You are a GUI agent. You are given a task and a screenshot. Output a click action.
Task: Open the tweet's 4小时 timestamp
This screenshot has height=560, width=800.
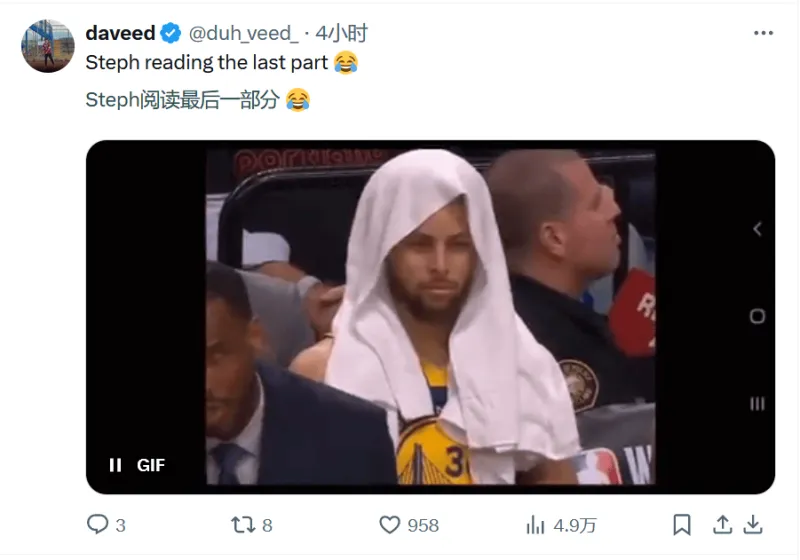click(341, 33)
